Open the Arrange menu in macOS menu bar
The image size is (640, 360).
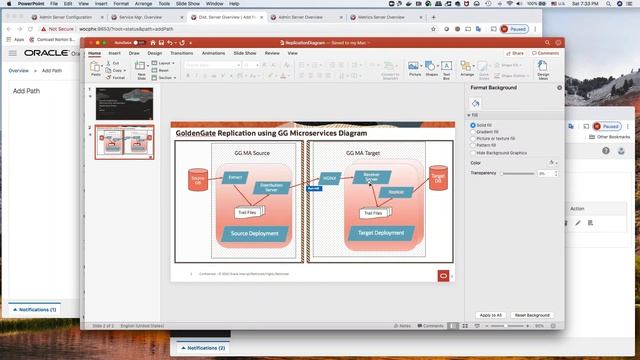point(143,4)
